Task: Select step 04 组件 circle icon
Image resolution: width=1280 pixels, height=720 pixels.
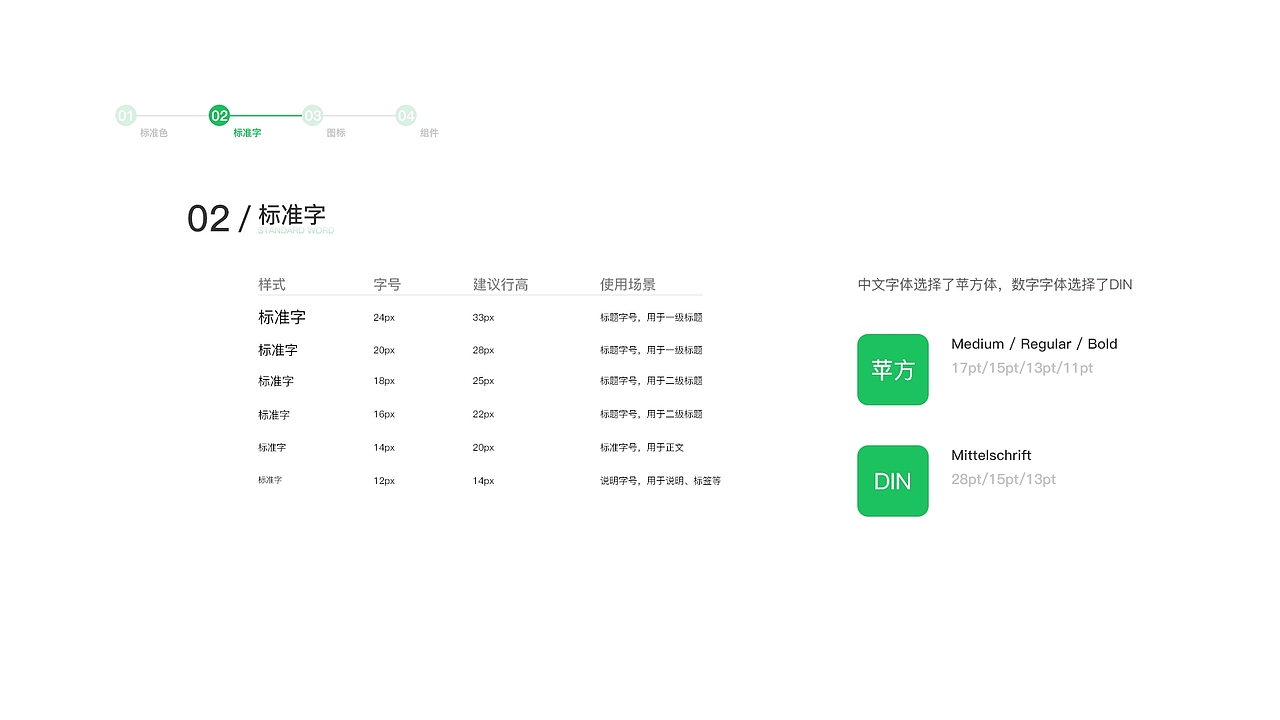Action: click(x=406, y=115)
